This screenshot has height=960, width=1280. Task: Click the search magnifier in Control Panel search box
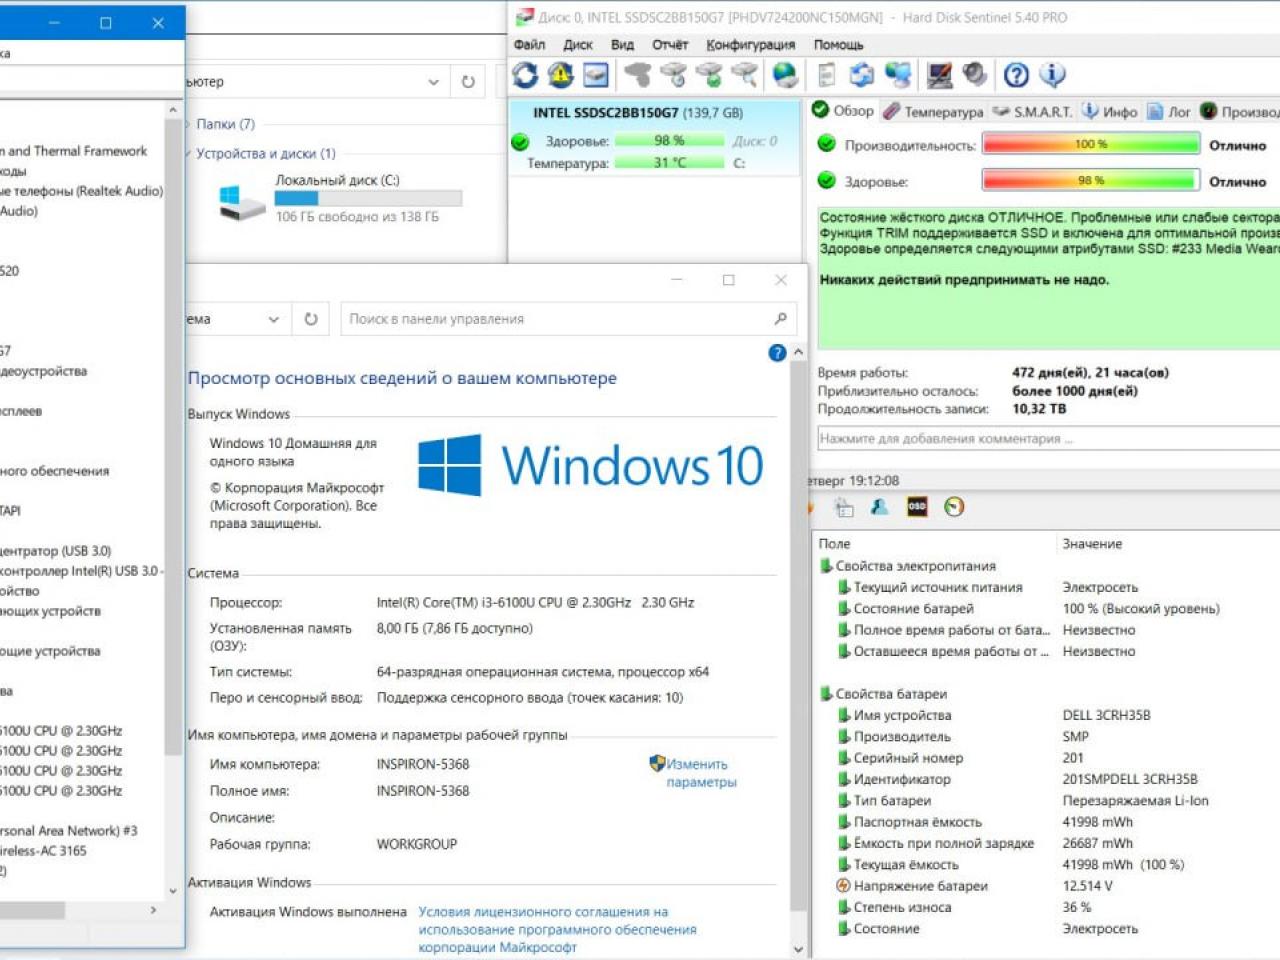point(780,319)
